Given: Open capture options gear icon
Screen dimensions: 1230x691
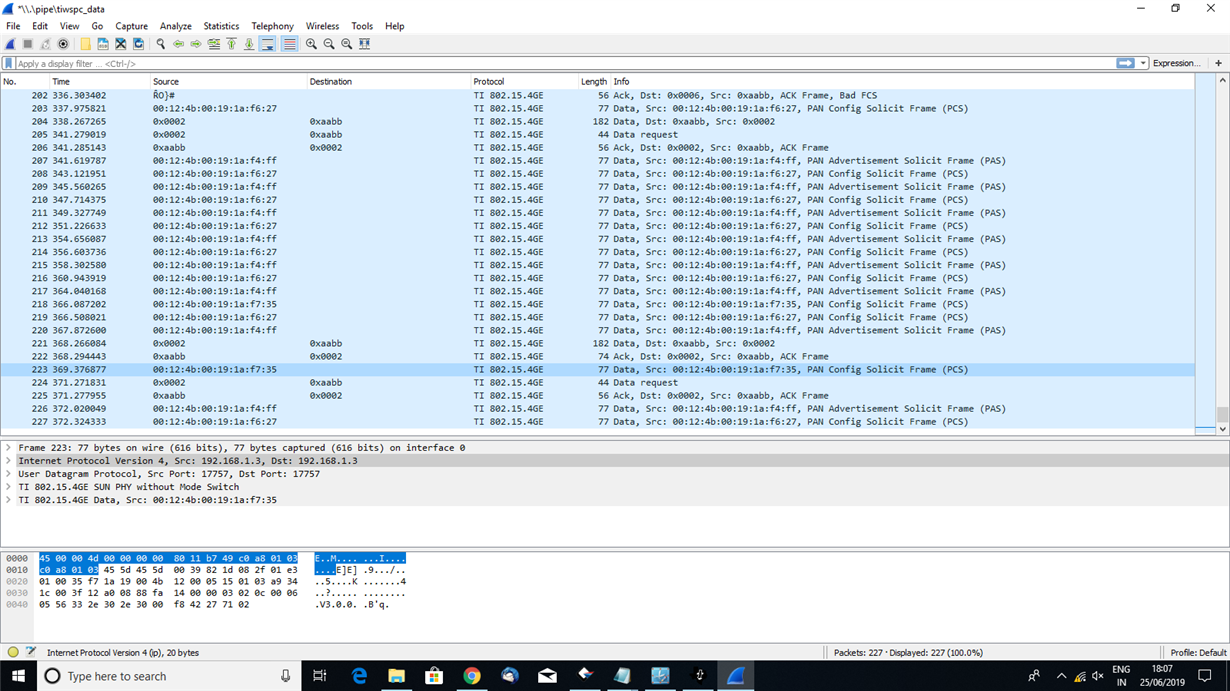Looking at the screenshot, I should [x=63, y=44].
